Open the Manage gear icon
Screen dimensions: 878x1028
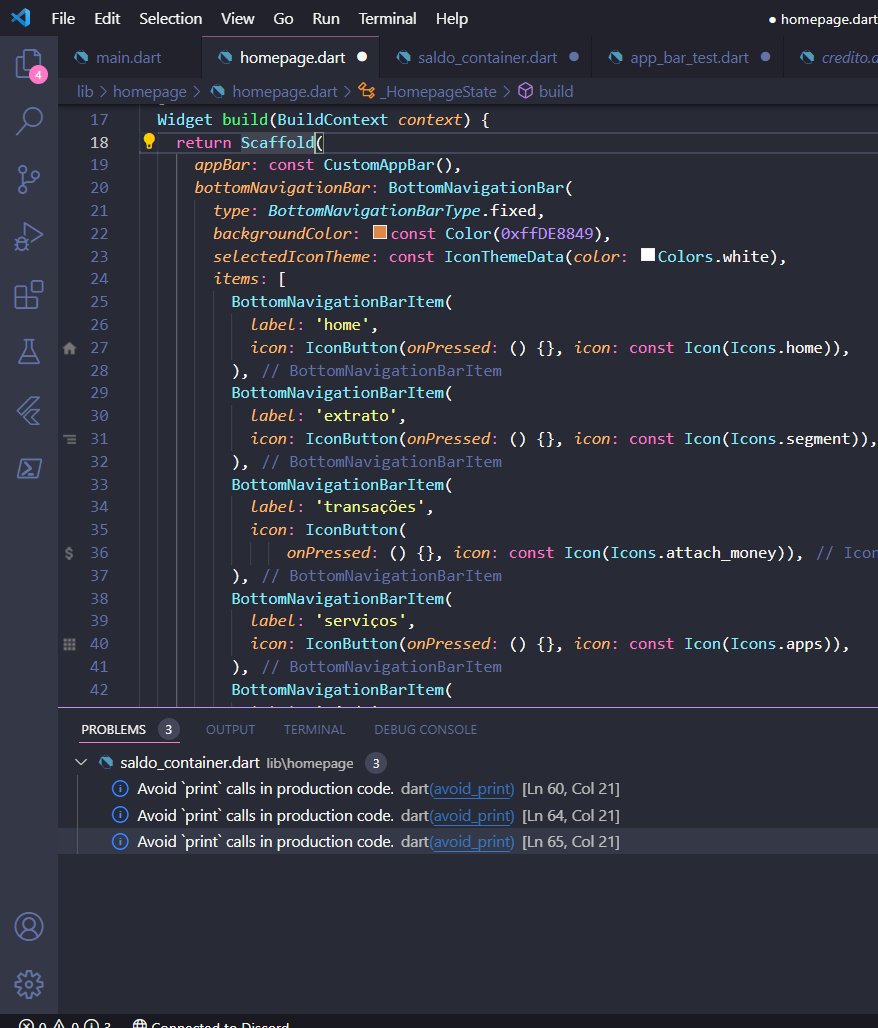pos(29,984)
